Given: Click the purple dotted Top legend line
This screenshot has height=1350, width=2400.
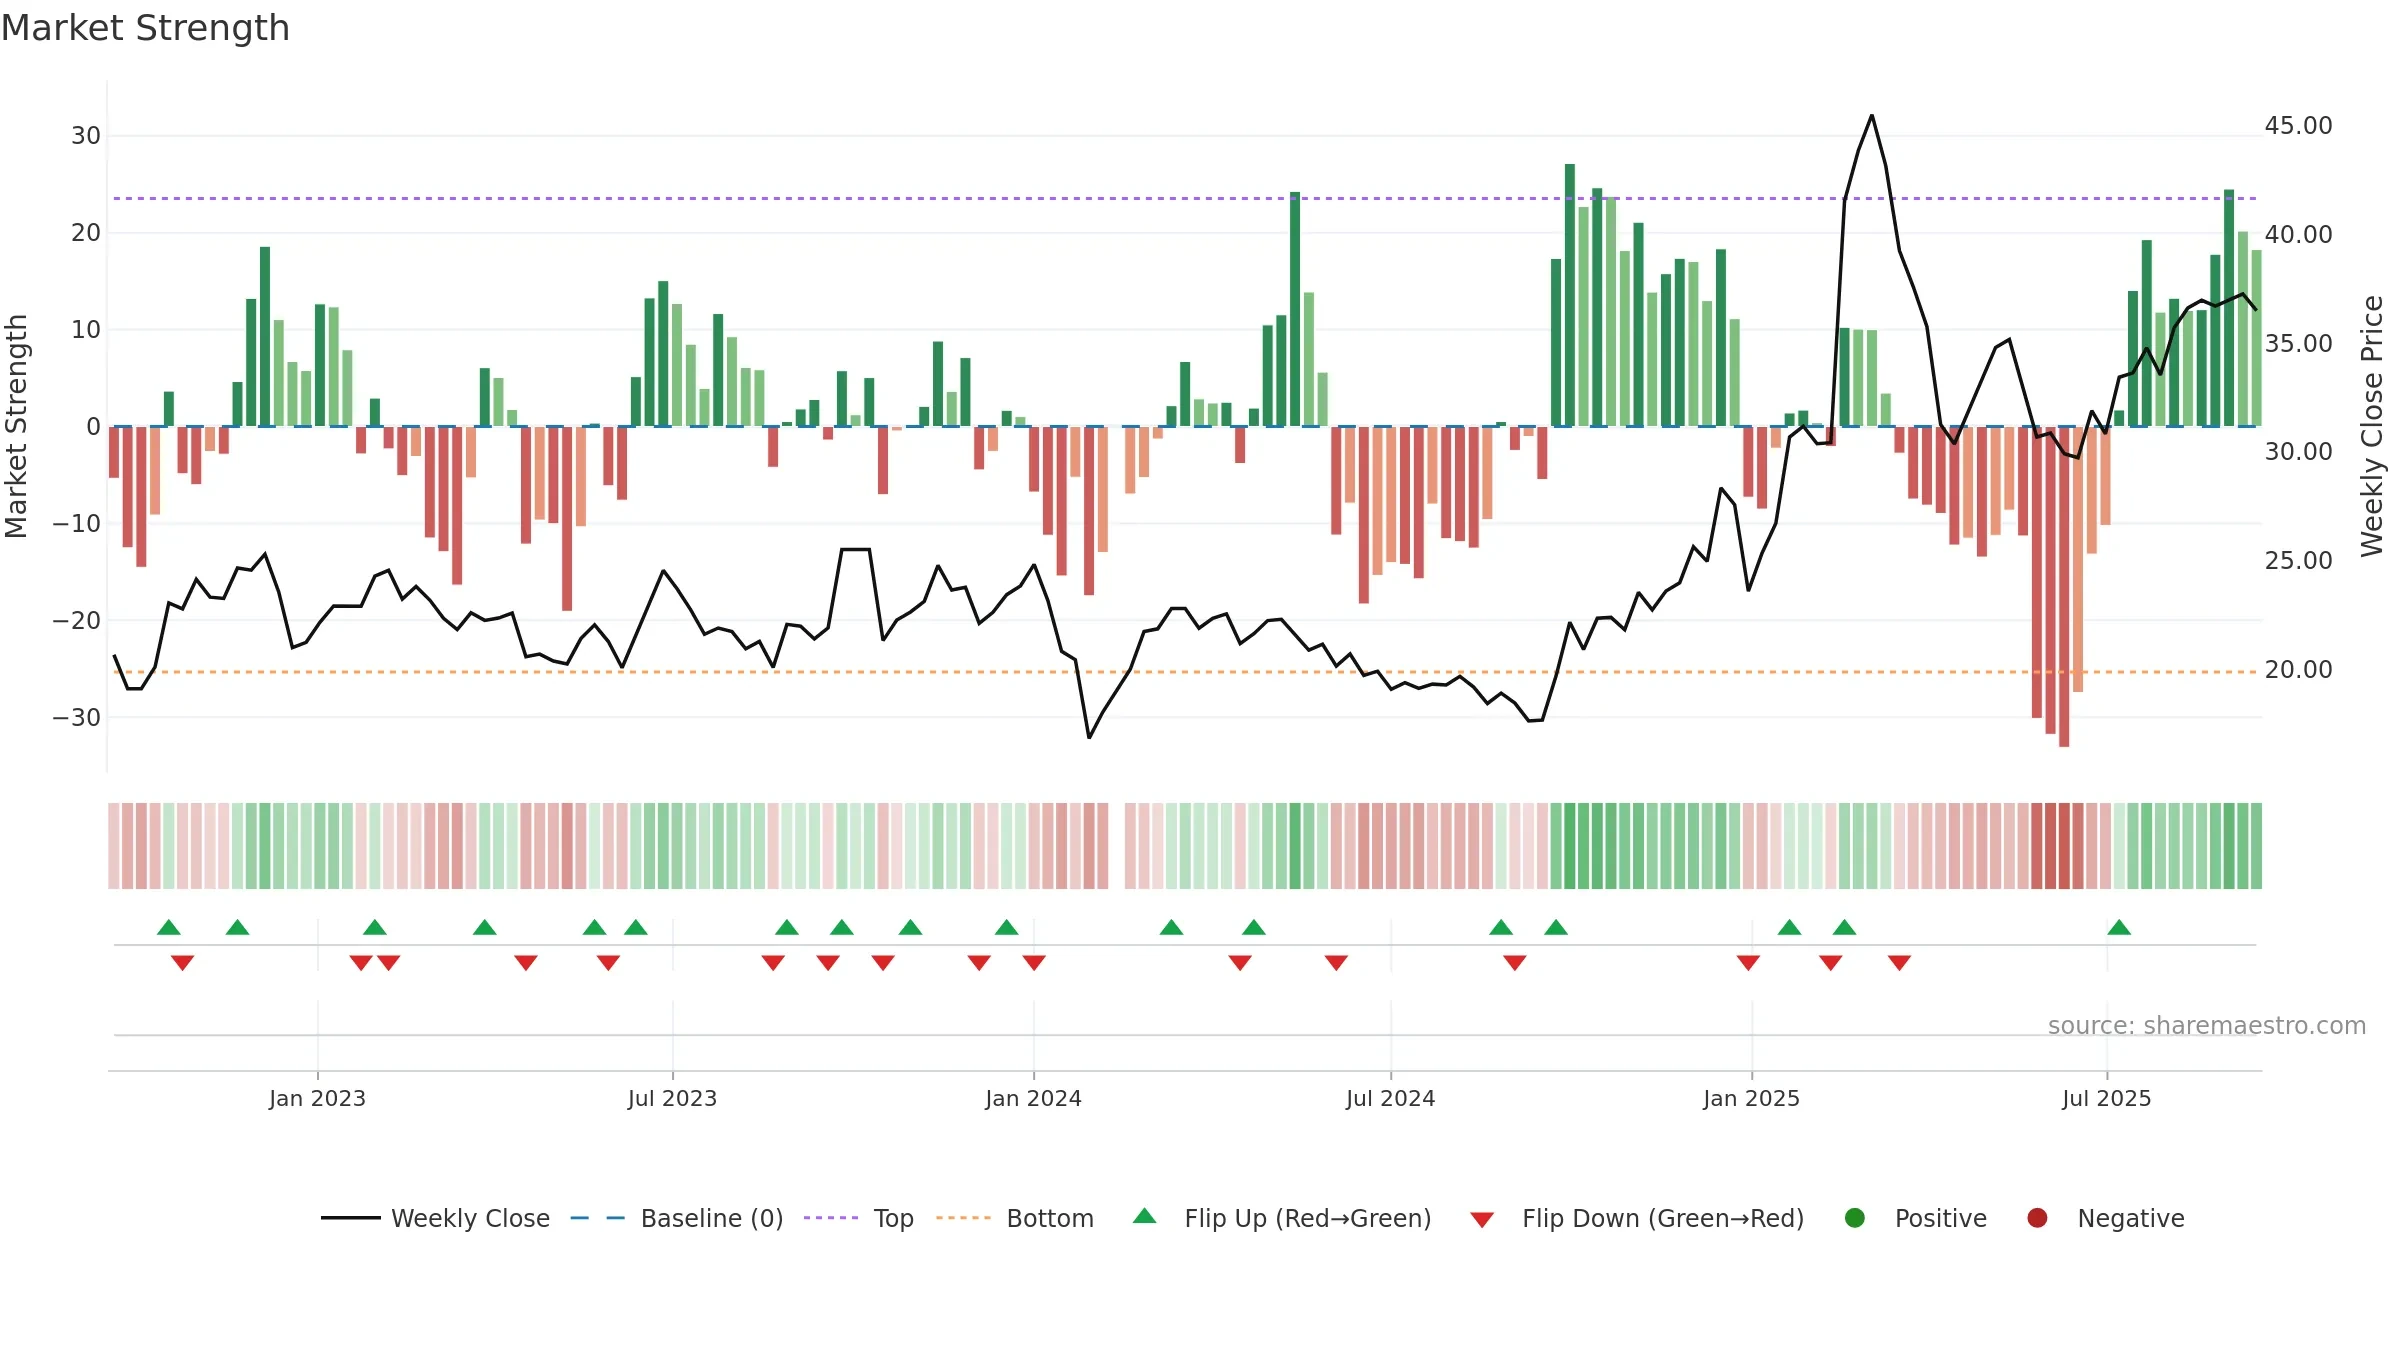Looking at the screenshot, I should (x=831, y=1218).
